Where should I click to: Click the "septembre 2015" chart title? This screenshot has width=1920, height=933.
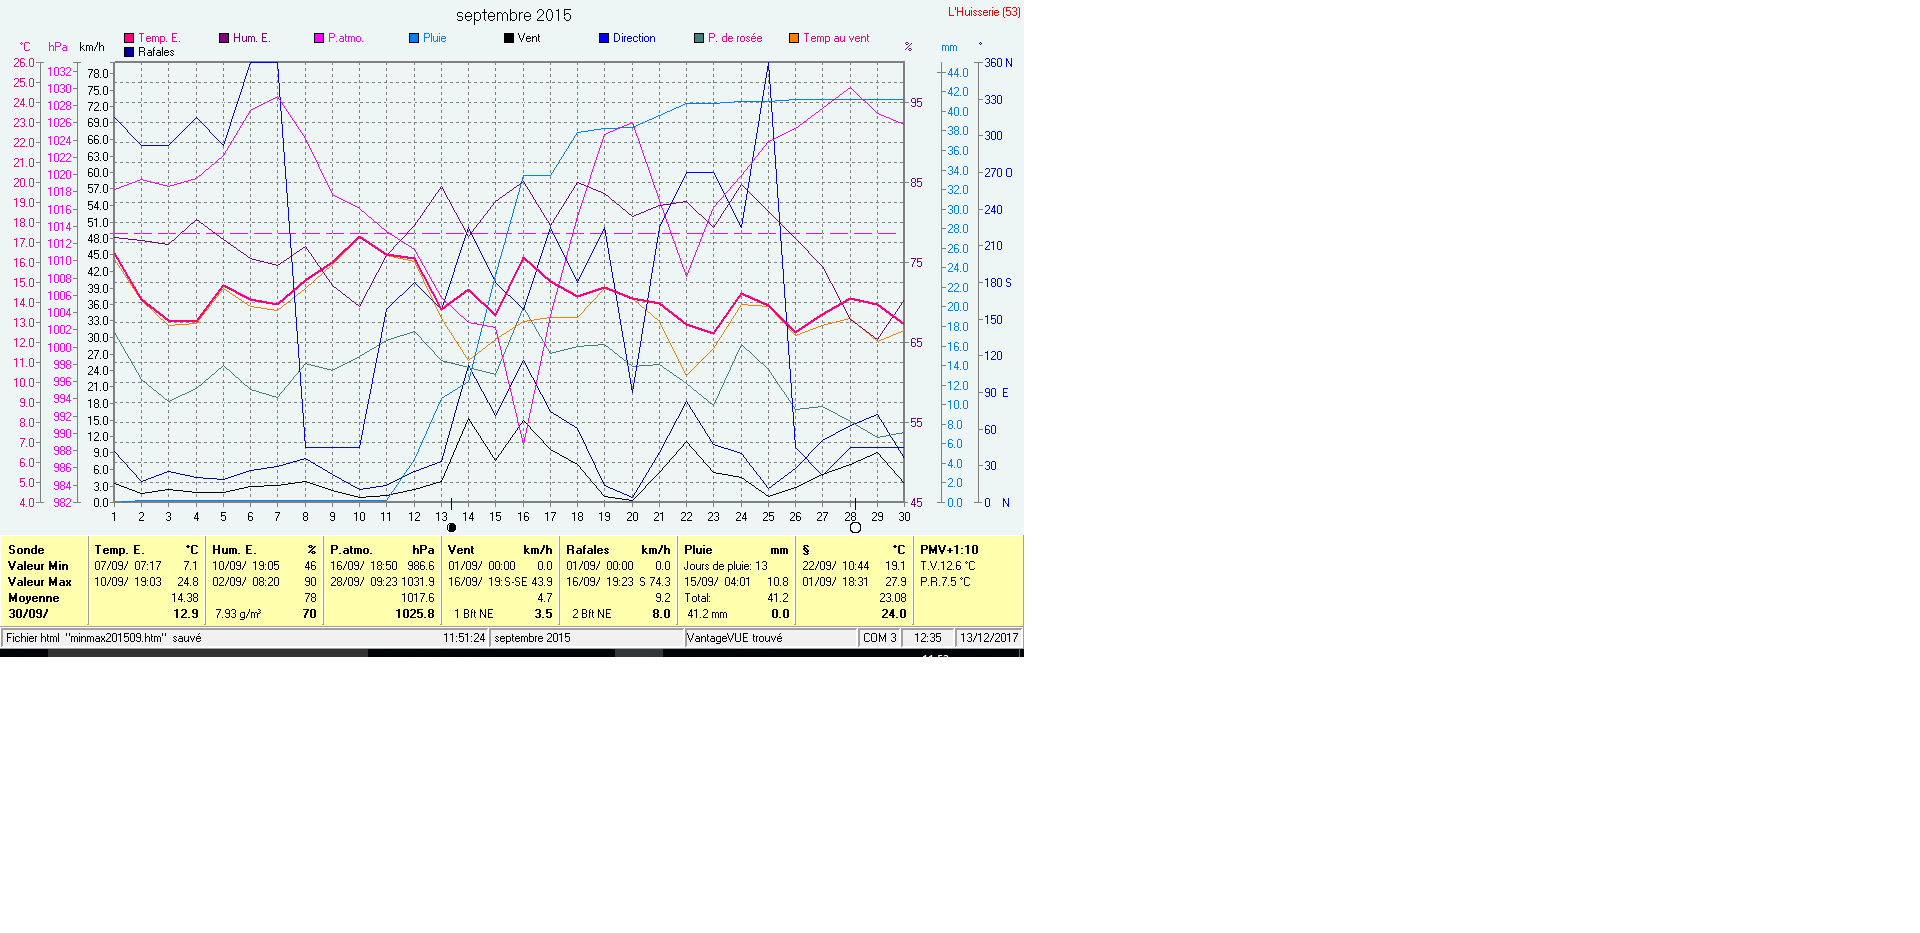pos(514,15)
